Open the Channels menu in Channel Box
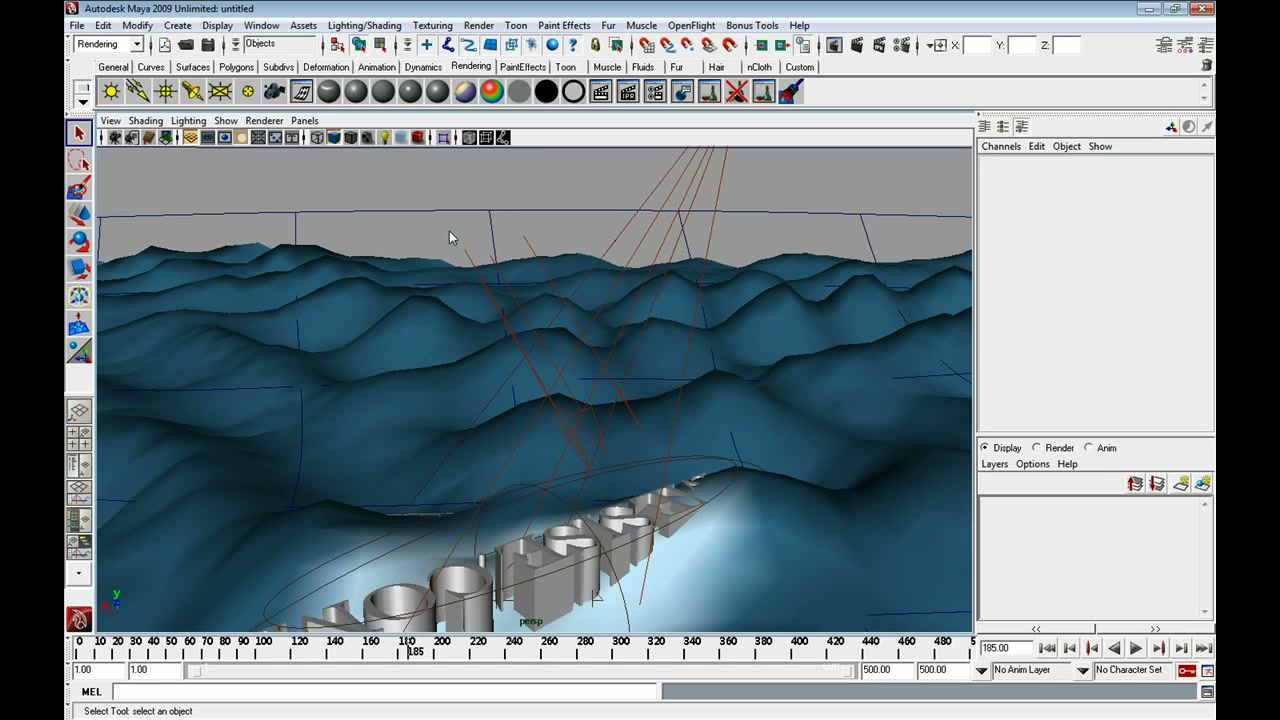Screen dimensions: 1280x720 coord(1001,147)
